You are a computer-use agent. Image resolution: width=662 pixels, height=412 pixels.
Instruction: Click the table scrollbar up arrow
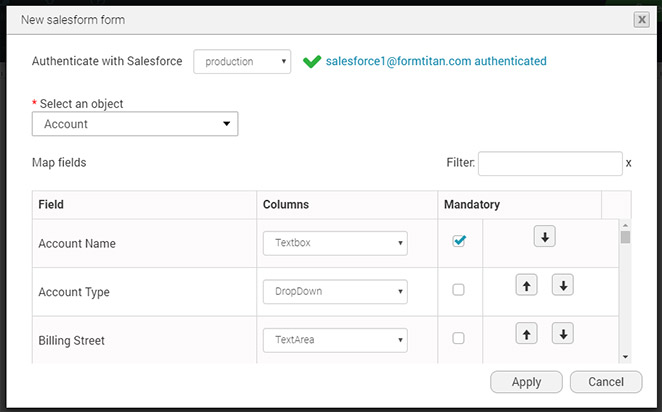[625, 225]
